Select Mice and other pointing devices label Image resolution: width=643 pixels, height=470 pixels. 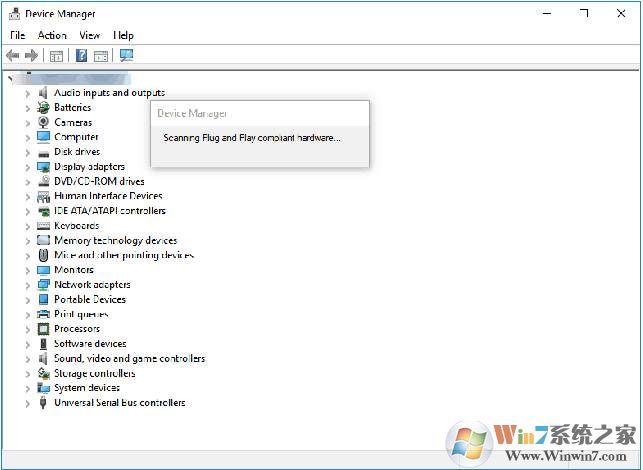tap(124, 255)
